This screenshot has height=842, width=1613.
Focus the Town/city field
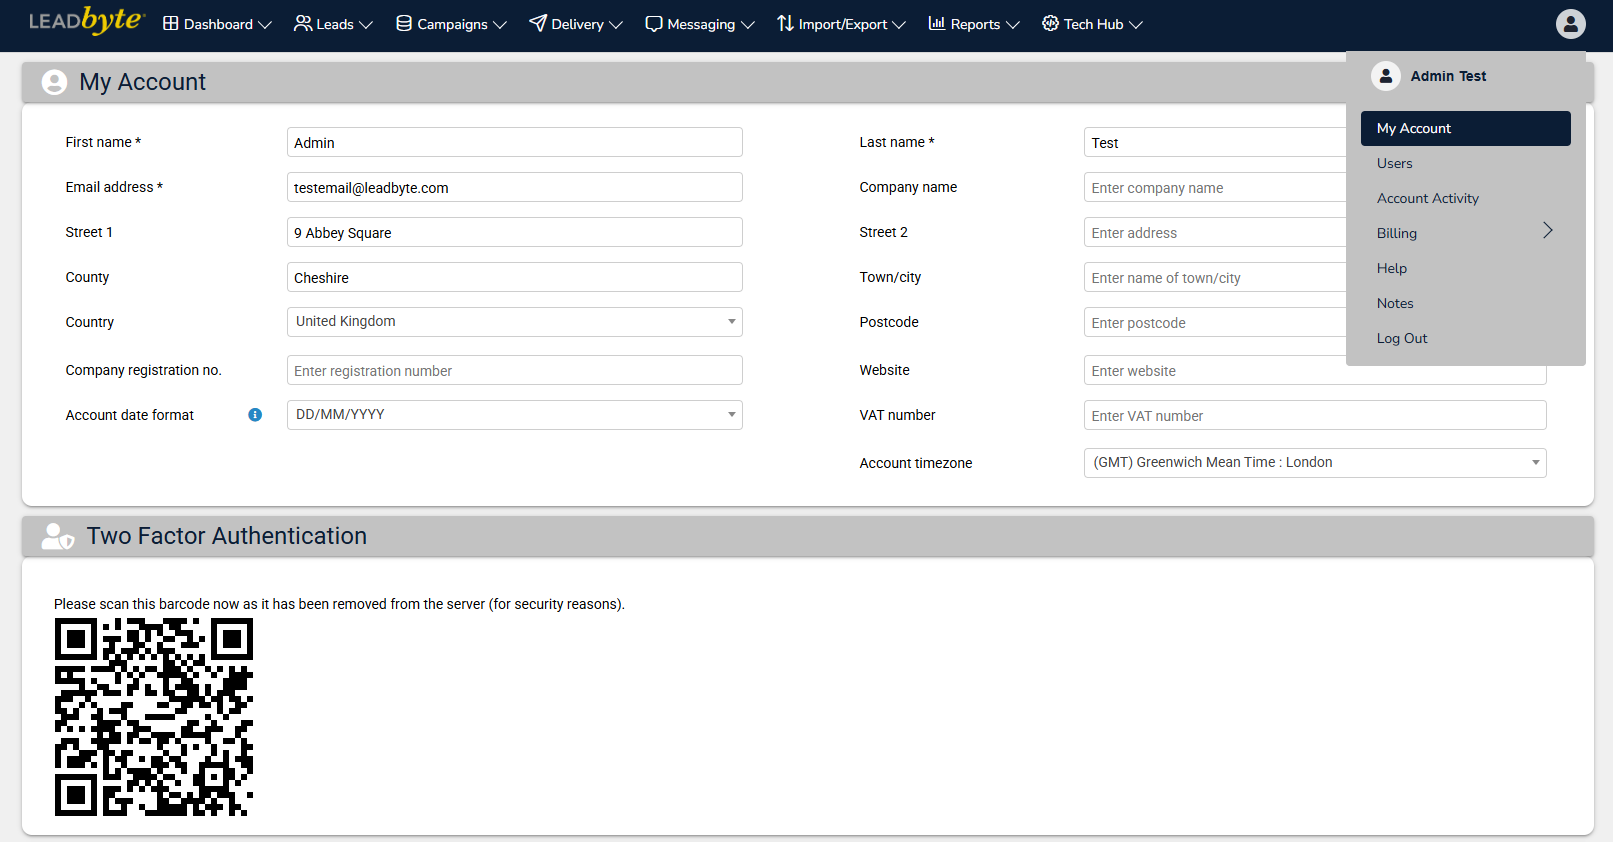(x=1215, y=277)
